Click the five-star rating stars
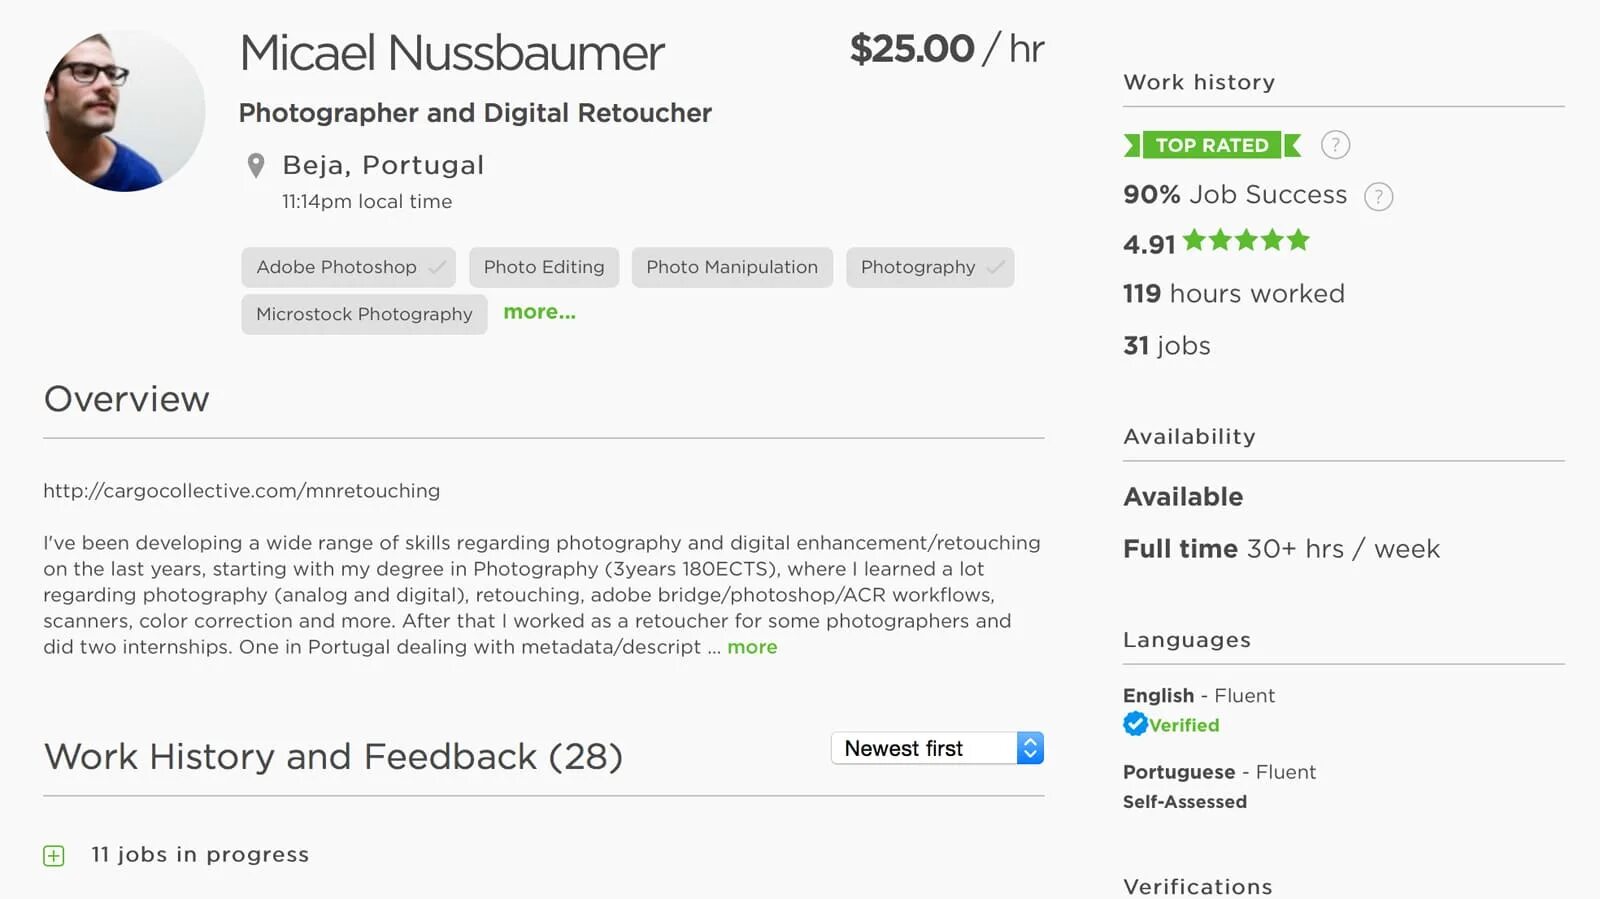1600x899 pixels. [x=1246, y=241]
